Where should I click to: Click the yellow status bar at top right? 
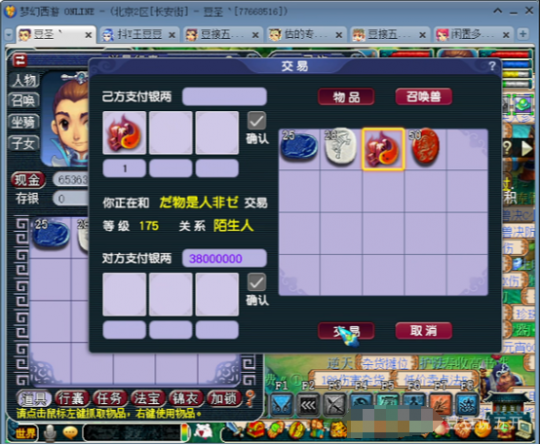point(516,74)
